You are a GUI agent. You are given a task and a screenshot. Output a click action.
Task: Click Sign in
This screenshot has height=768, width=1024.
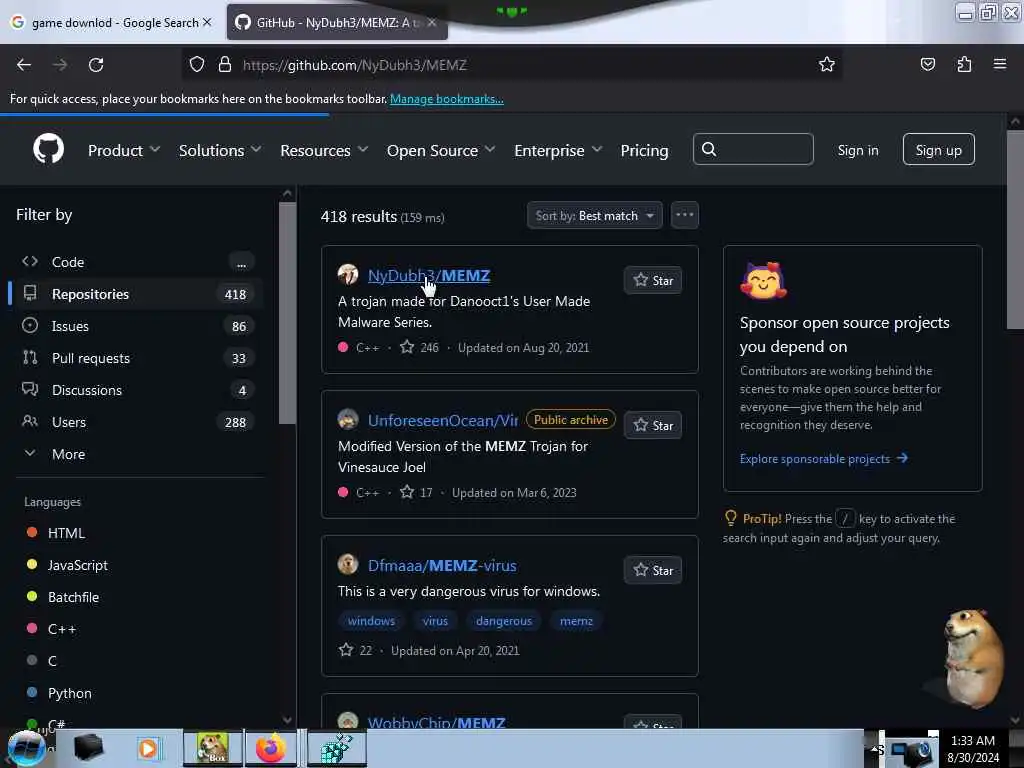(x=857, y=150)
